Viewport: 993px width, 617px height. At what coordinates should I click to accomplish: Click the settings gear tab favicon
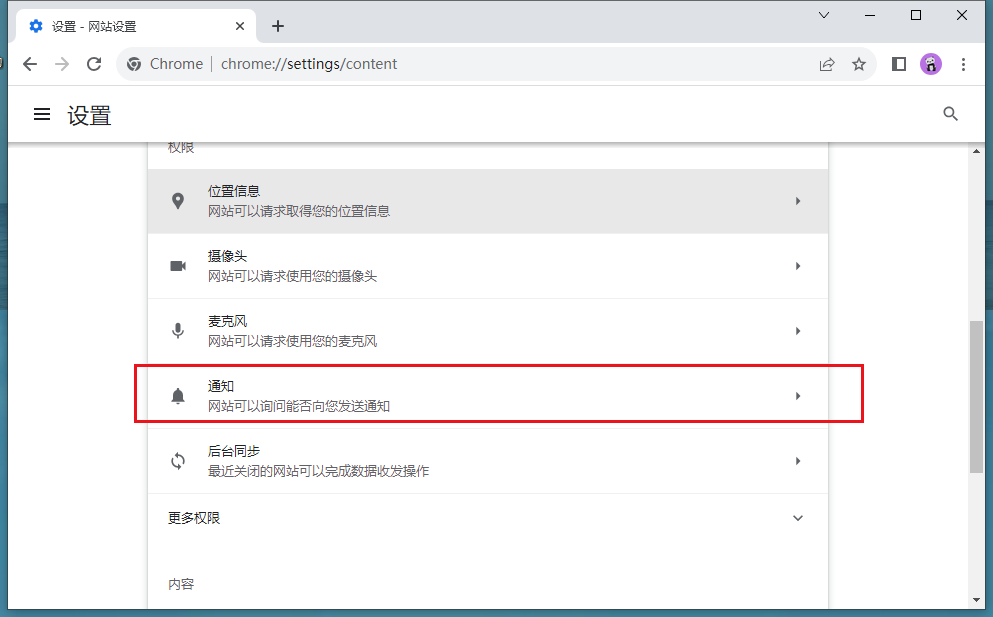(36, 26)
